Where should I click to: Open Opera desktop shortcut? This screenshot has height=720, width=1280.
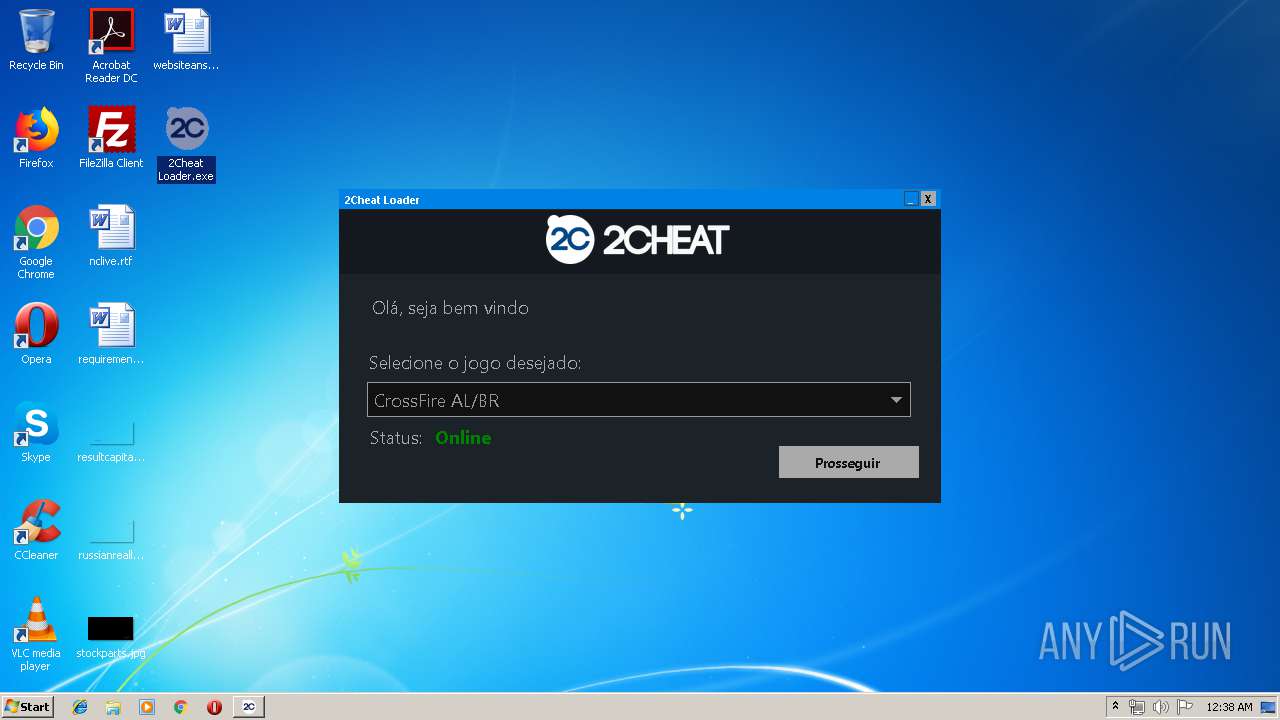coord(36,334)
